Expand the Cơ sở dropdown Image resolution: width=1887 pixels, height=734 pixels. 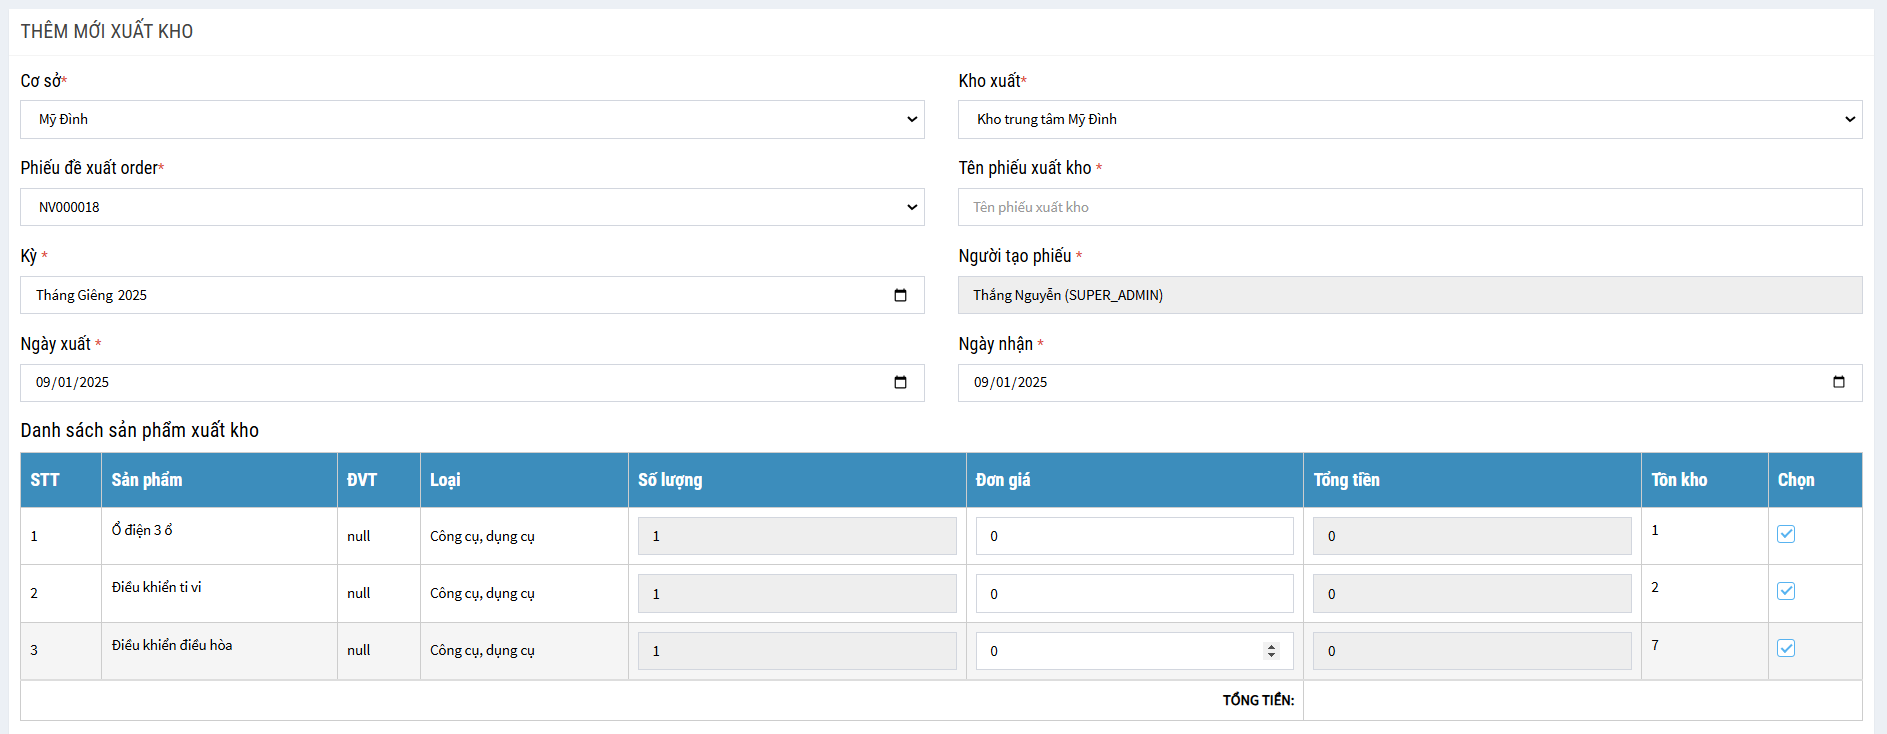[472, 119]
